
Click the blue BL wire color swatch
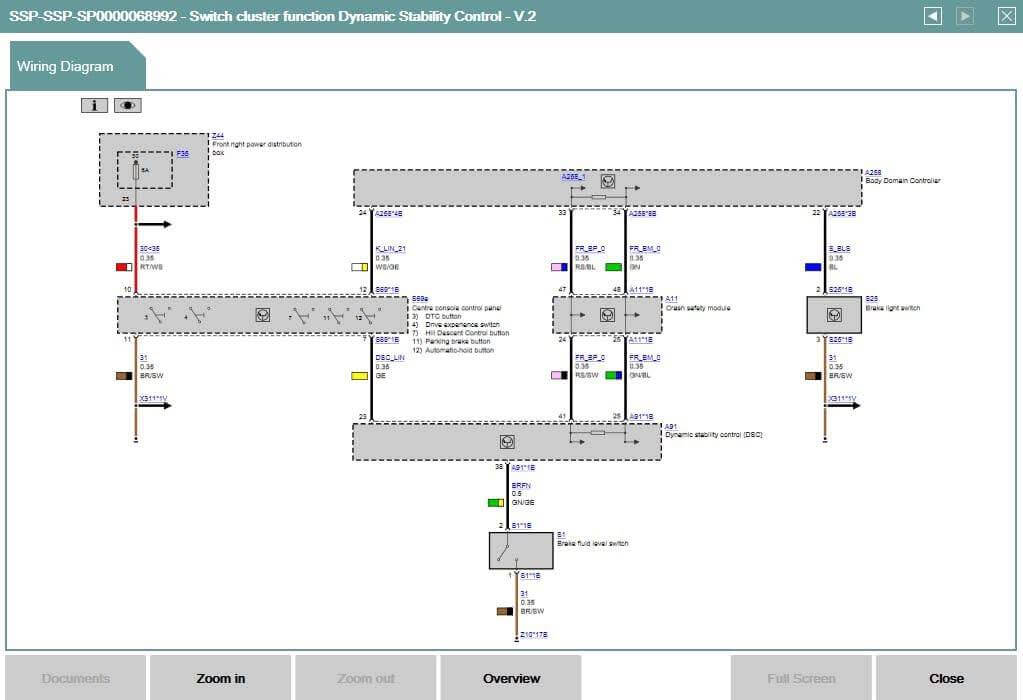pos(813,267)
